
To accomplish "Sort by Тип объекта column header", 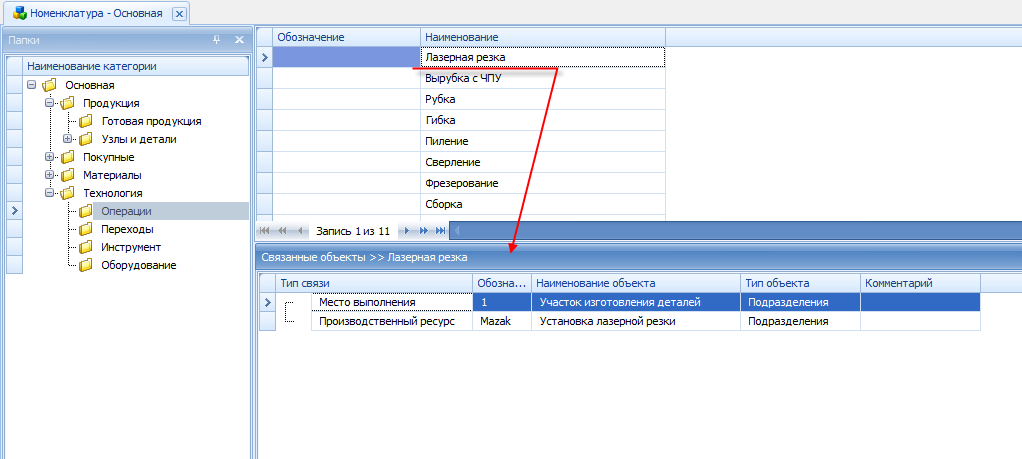I will pyautogui.click(x=800, y=284).
